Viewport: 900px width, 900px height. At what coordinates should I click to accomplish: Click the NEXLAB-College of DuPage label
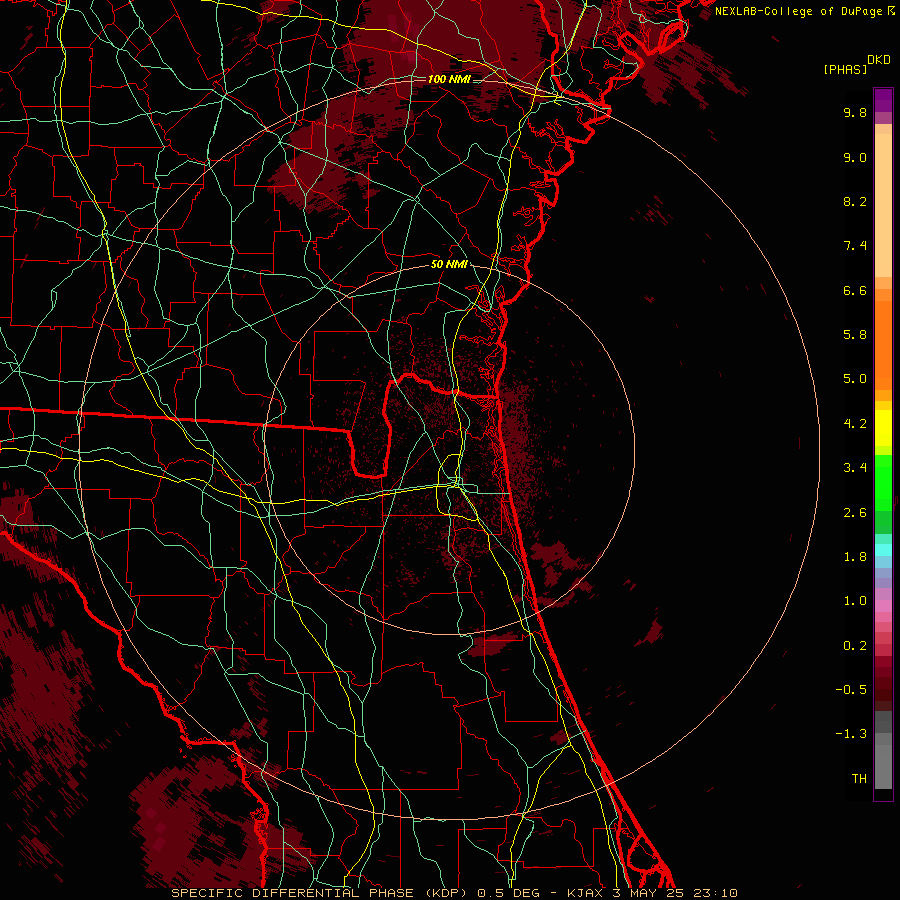[x=799, y=11]
